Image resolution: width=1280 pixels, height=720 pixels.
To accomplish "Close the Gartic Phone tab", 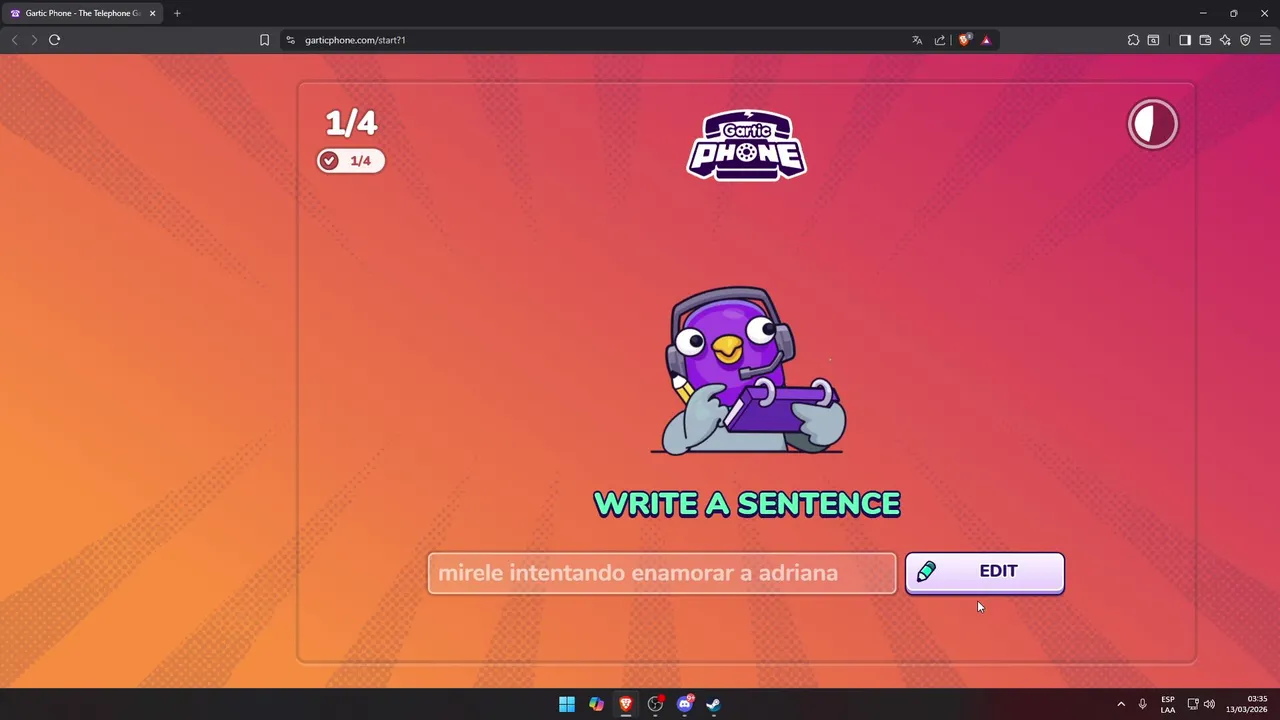I will pyautogui.click(x=152, y=13).
